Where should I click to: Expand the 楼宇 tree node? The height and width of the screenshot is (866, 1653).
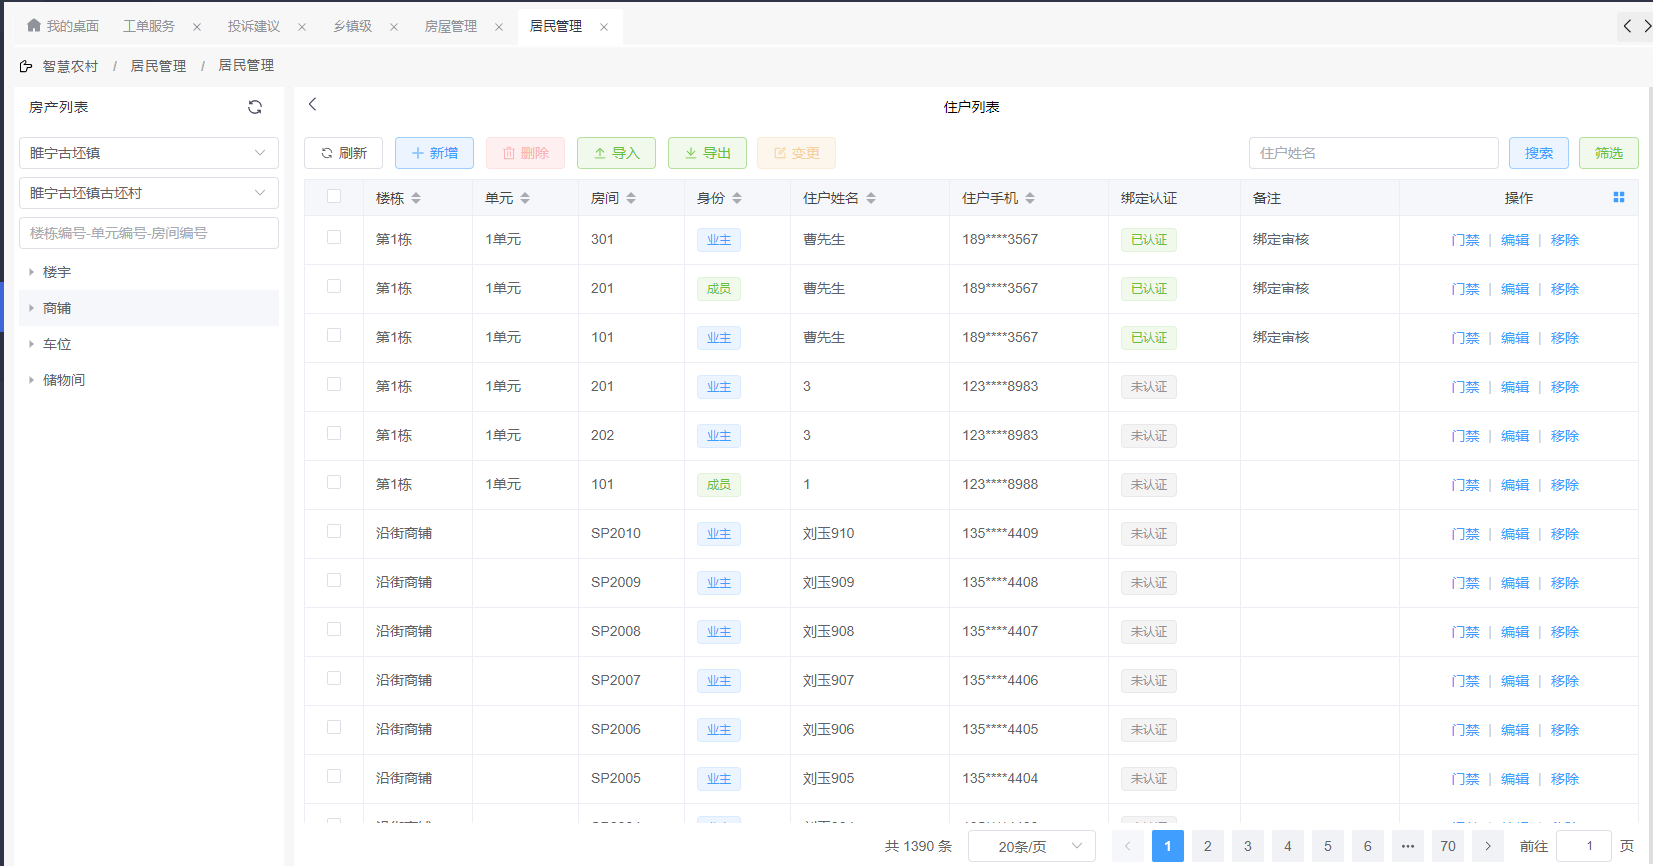[32, 272]
